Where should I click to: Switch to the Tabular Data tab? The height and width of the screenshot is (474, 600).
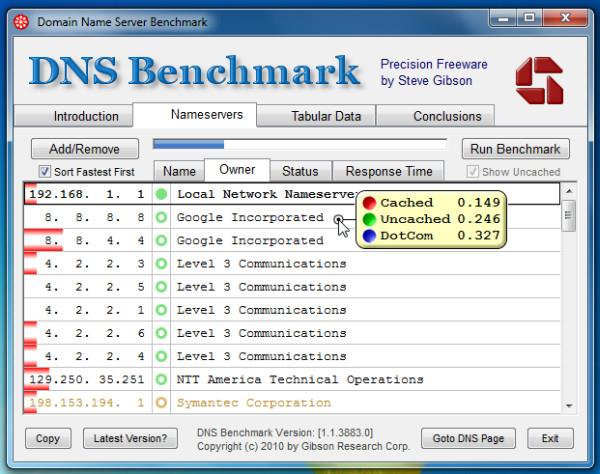tap(326, 116)
